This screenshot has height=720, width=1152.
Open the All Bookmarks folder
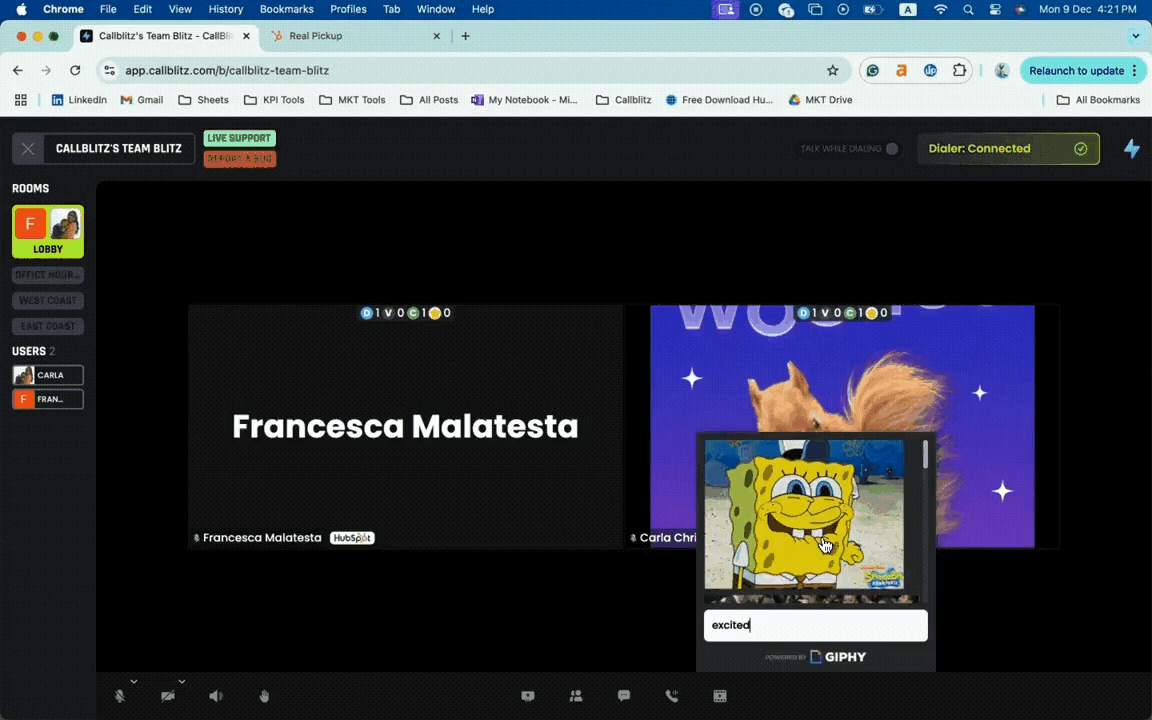point(1098,100)
